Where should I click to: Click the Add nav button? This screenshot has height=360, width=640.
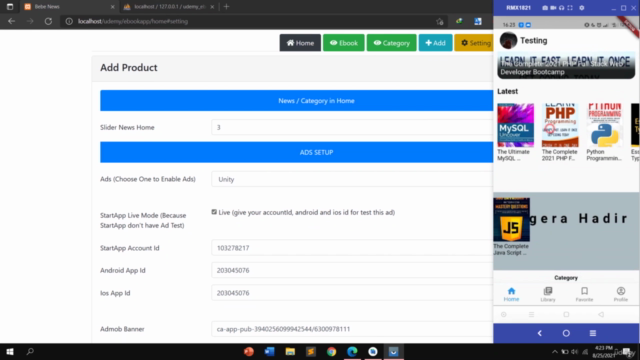[x=436, y=43]
